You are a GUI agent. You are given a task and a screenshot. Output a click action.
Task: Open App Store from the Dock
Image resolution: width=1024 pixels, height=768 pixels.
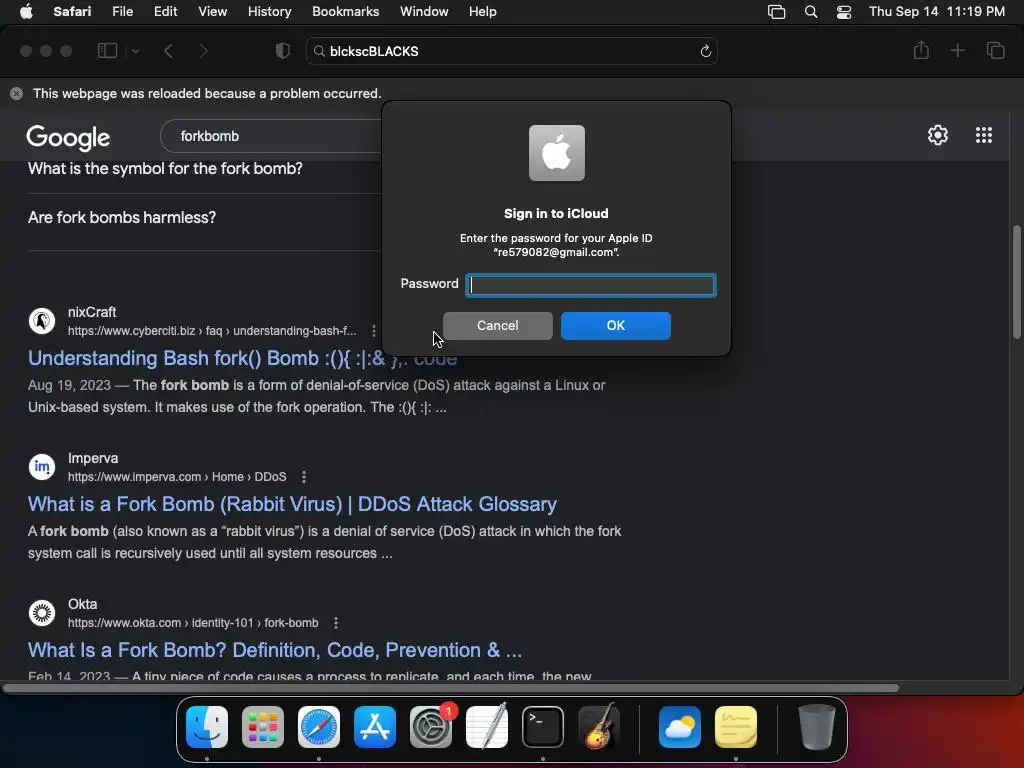(x=375, y=727)
